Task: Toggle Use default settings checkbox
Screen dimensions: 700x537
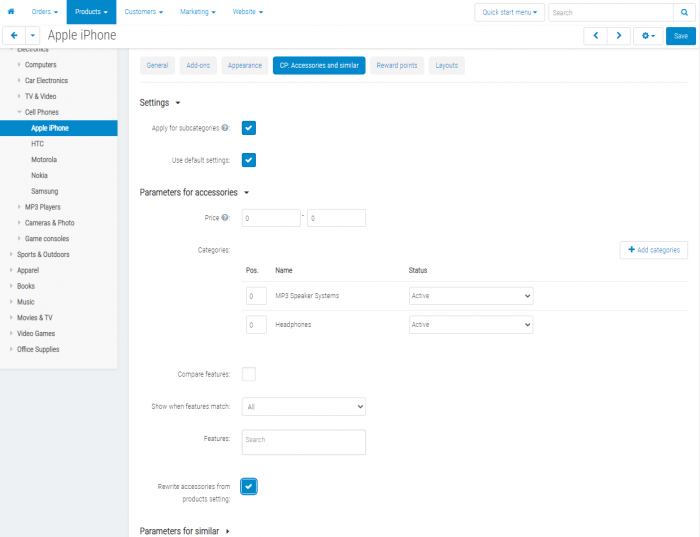Action: pyautogui.click(x=249, y=160)
